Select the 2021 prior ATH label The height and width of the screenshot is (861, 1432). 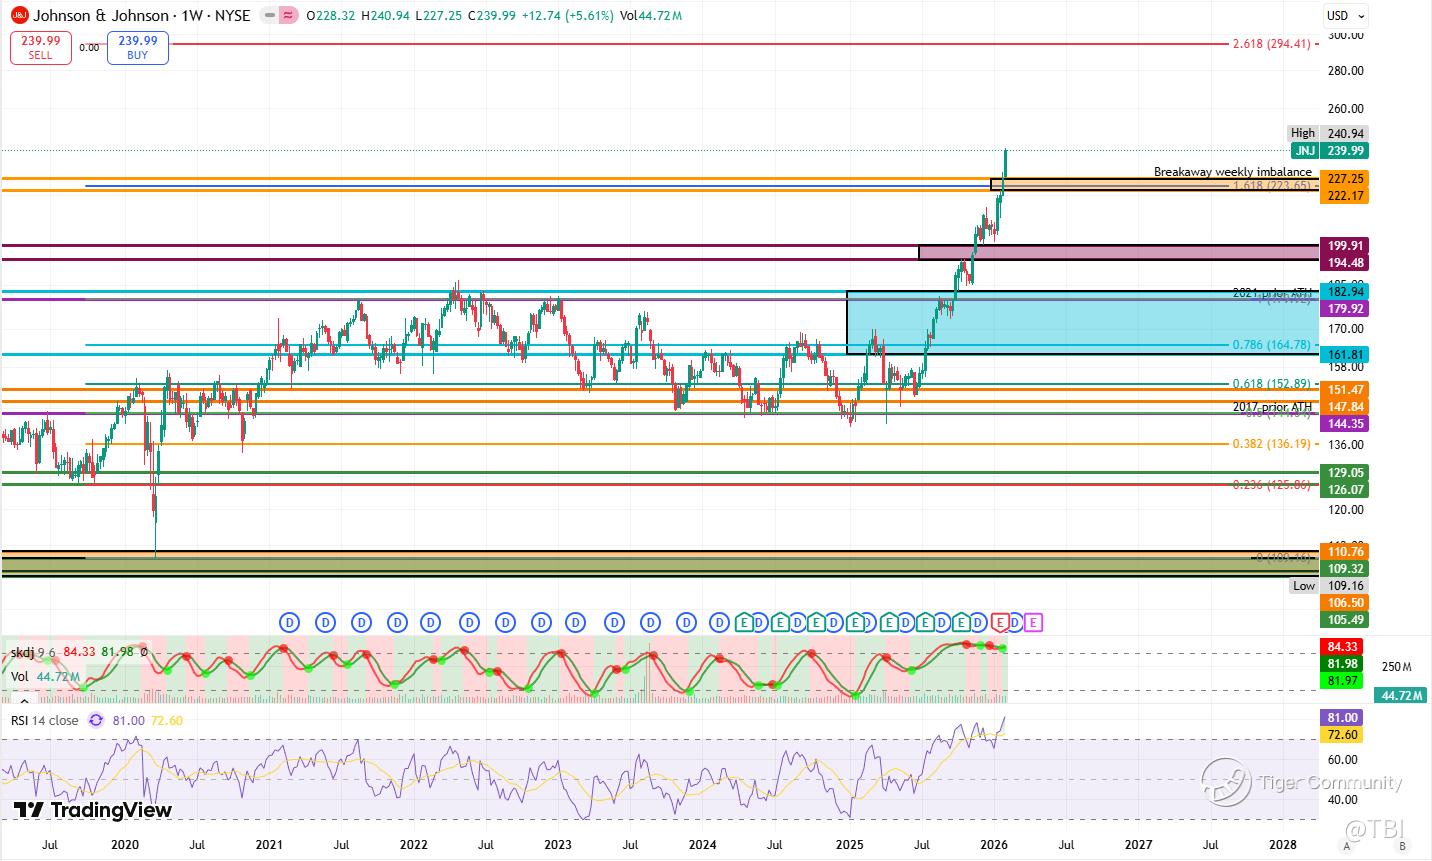pyautogui.click(x=1272, y=293)
